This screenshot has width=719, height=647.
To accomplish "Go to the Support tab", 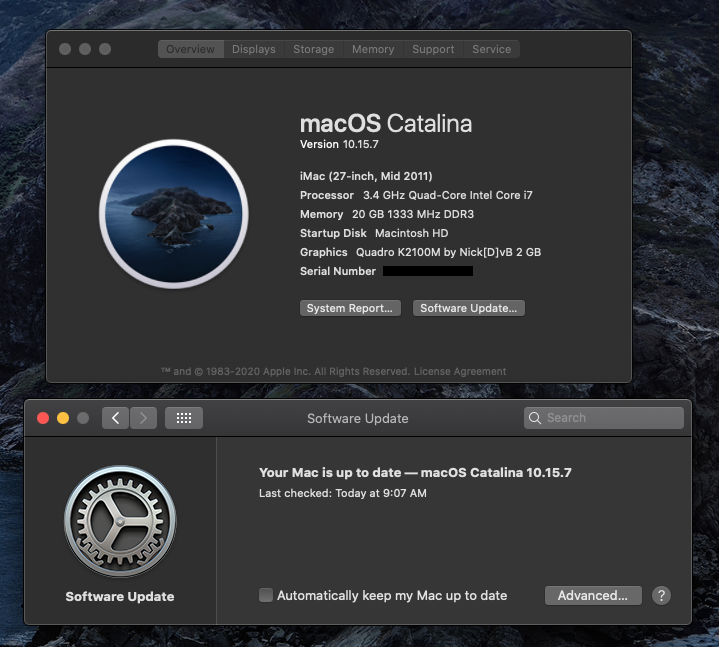I will click(x=433, y=49).
